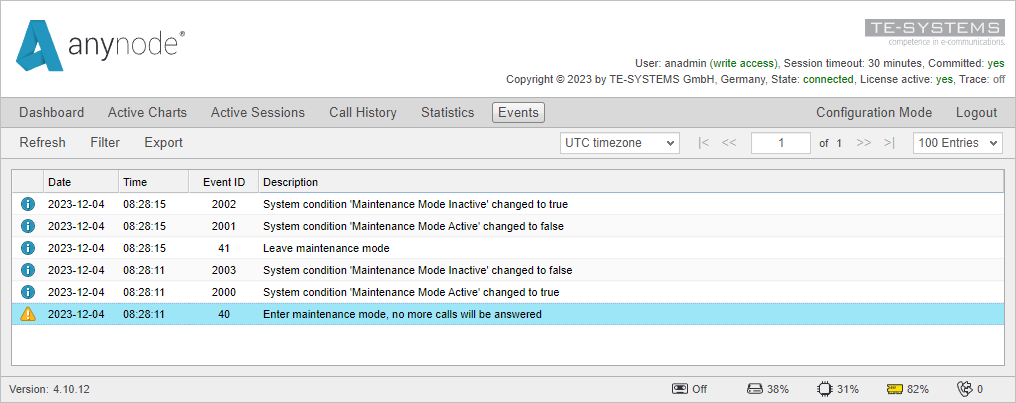This screenshot has height=403, width=1016.
Task: Go to previous page of events
Action: tap(729, 143)
